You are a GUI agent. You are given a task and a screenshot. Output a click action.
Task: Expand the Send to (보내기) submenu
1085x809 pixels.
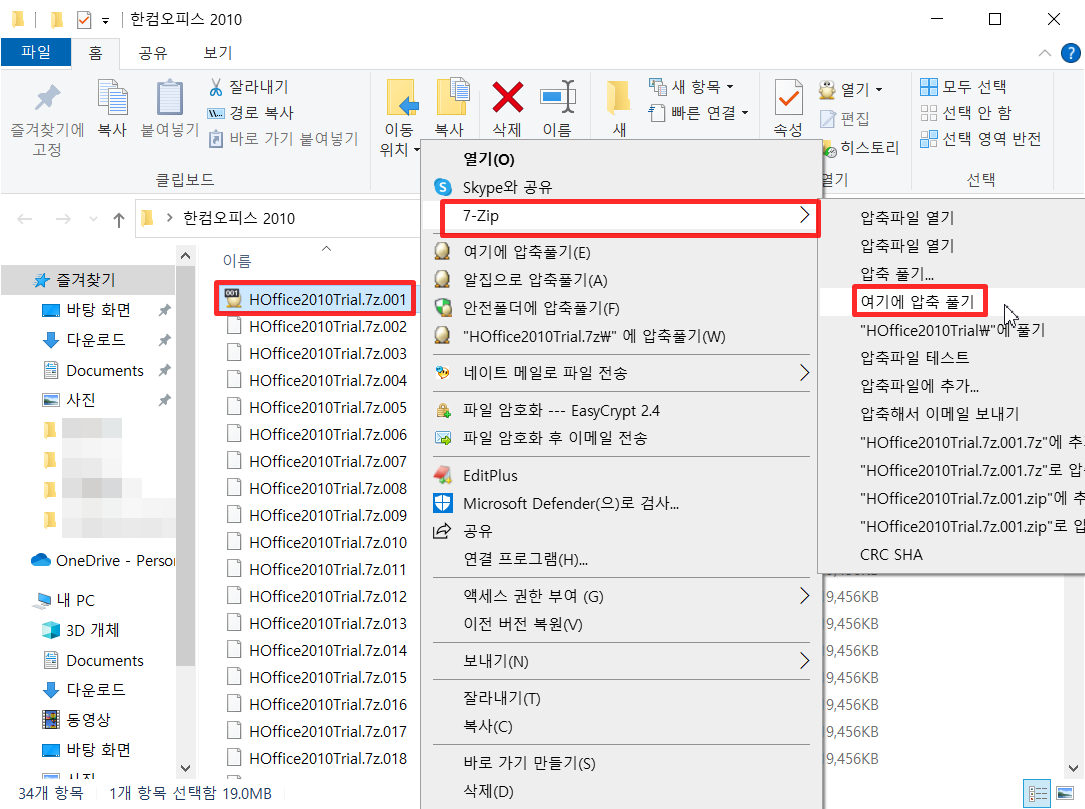pyautogui.click(x=621, y=661)
